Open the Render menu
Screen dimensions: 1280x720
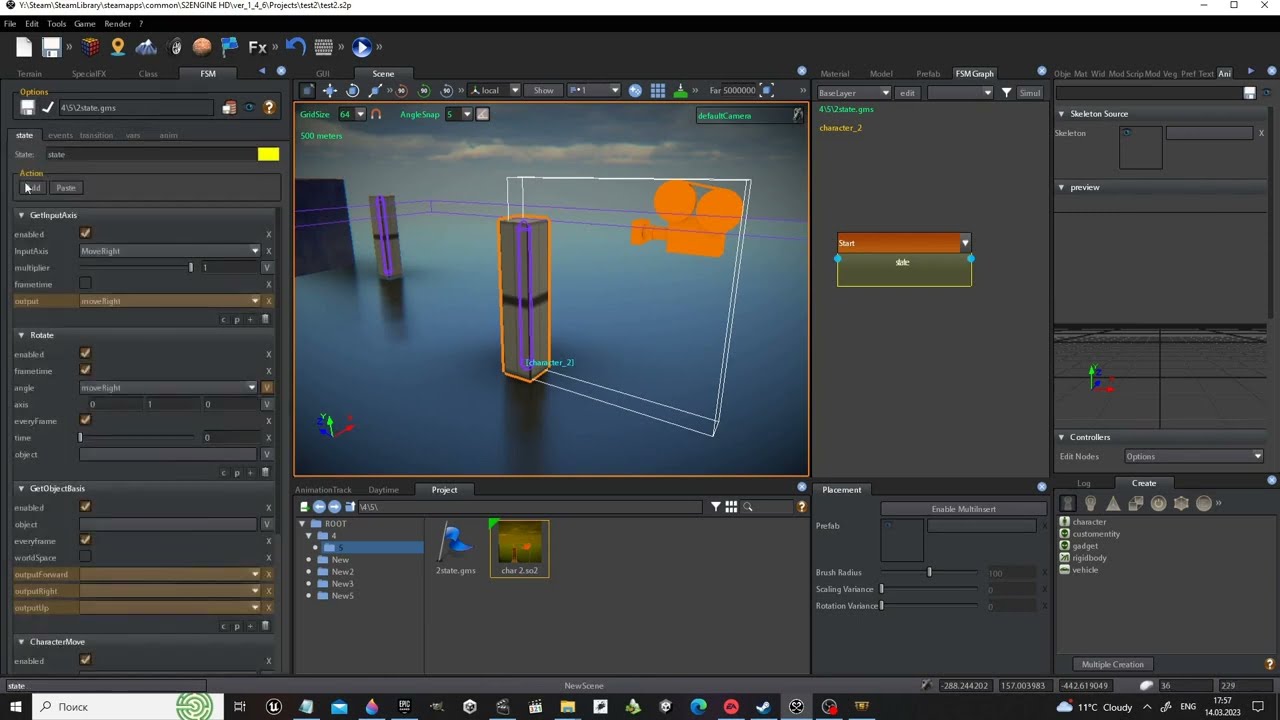click(117, 23)
